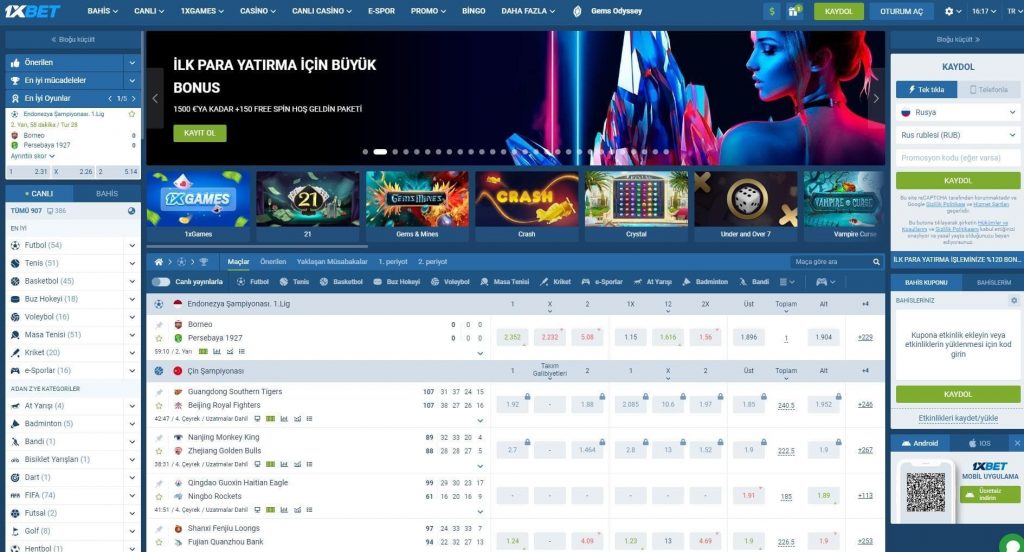Click the 1XBET logo

[33, 11]
